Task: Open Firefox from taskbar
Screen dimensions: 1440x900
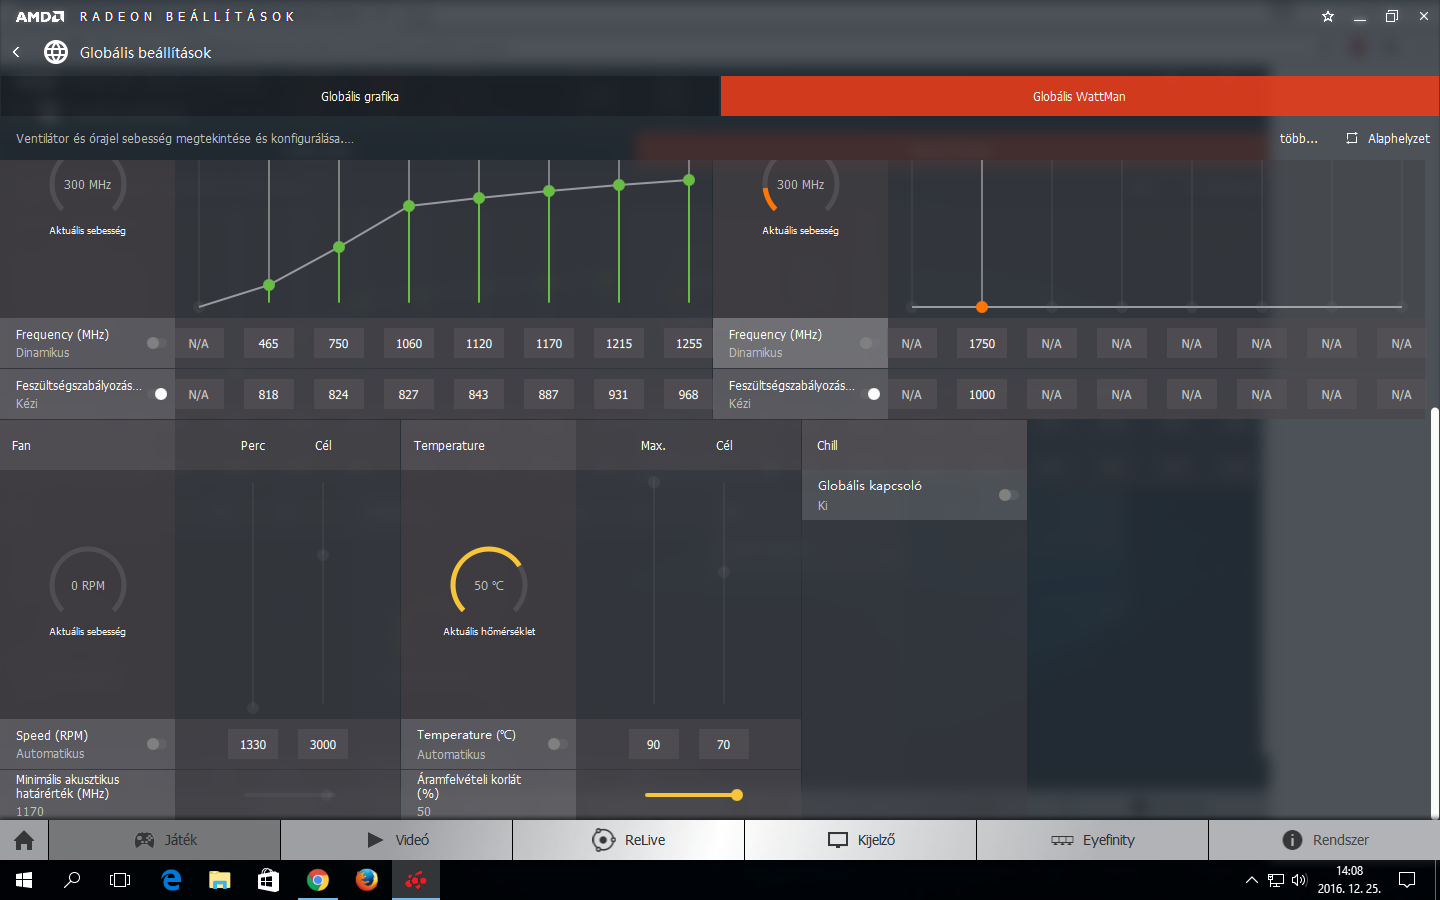Action: [x=367, y=880]
